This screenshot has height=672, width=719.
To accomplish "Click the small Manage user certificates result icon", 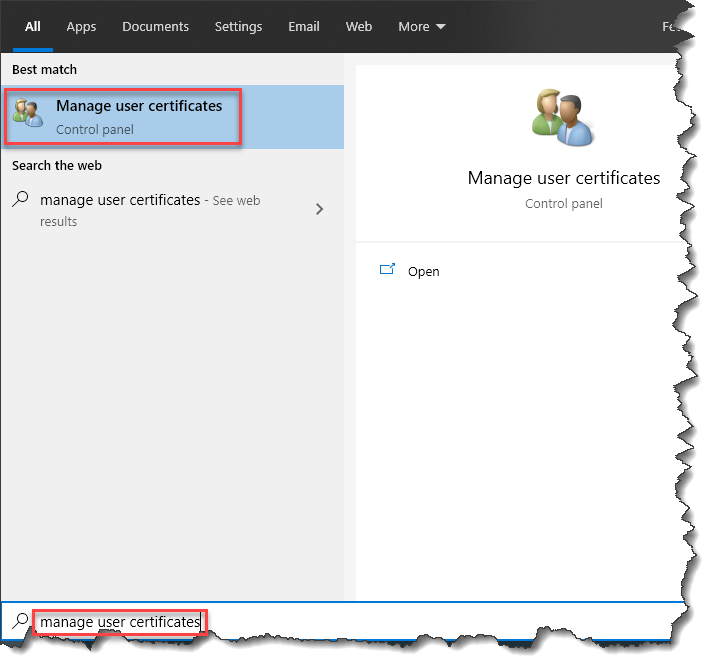I will coord(27,114).
